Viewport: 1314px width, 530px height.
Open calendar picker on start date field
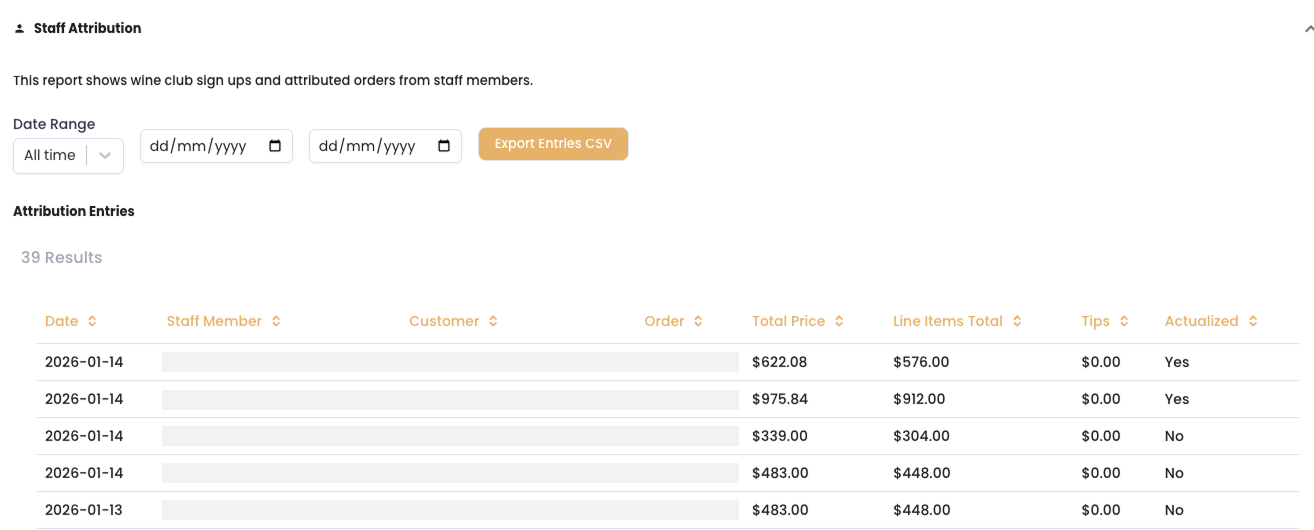click(275, 146)
